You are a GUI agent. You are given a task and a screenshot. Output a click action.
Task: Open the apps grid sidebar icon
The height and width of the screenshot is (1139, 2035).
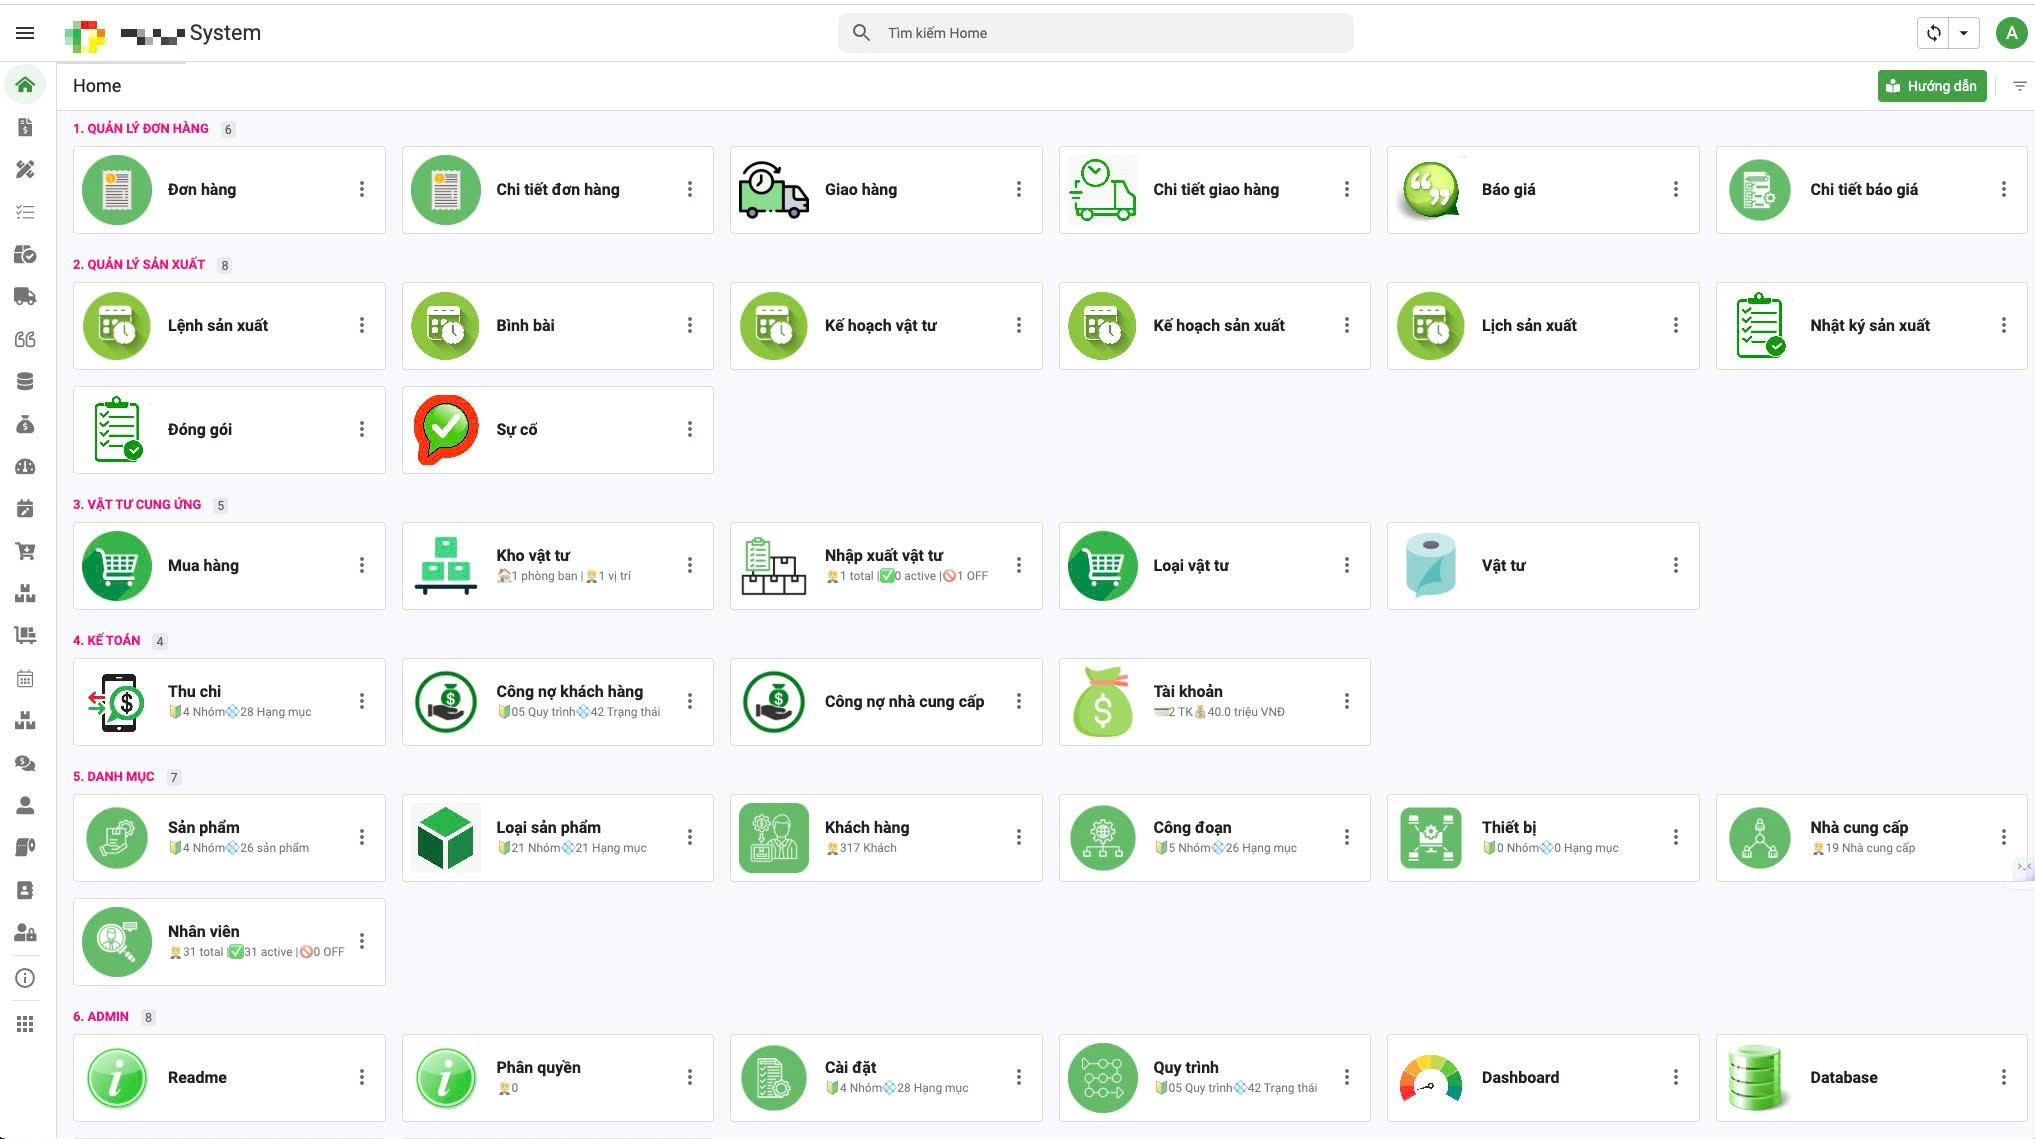point(25,1024)
